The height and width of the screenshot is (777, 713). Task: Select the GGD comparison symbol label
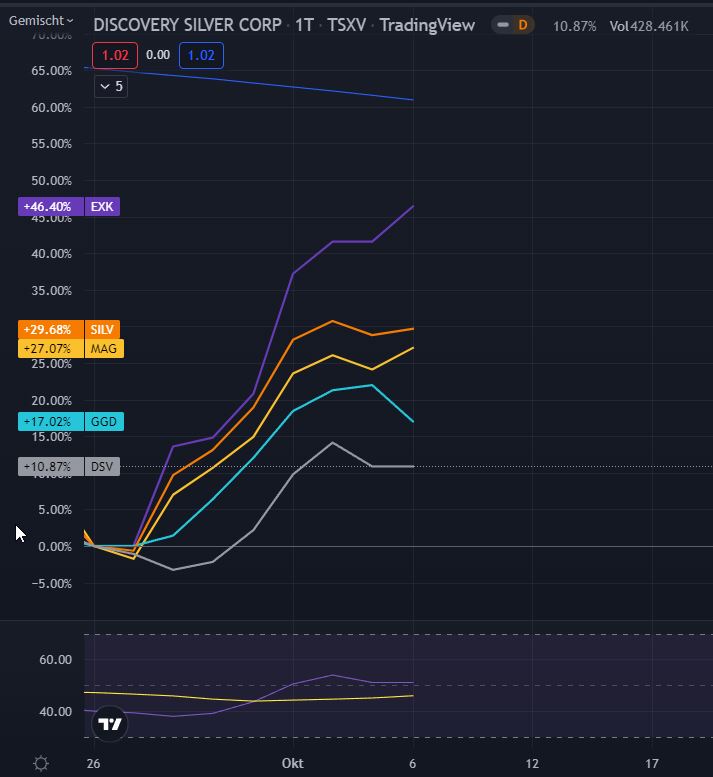104,422
